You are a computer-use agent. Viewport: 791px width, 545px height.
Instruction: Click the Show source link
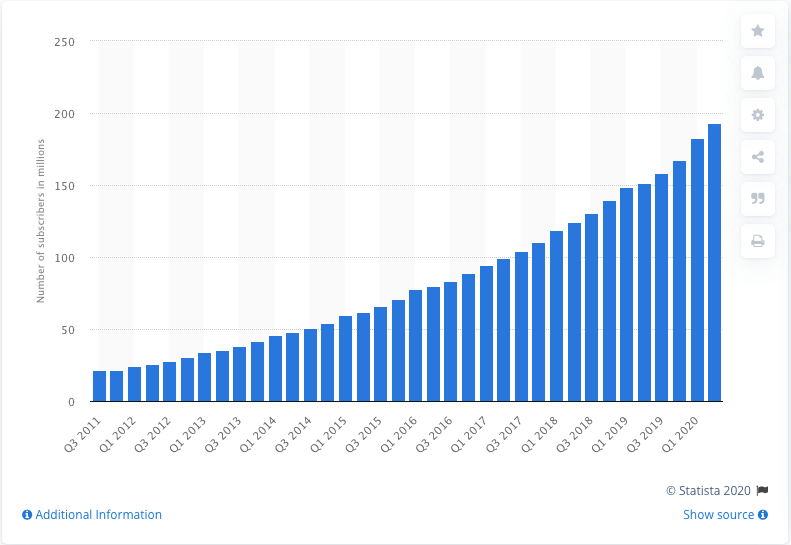[x=719, y=515]
